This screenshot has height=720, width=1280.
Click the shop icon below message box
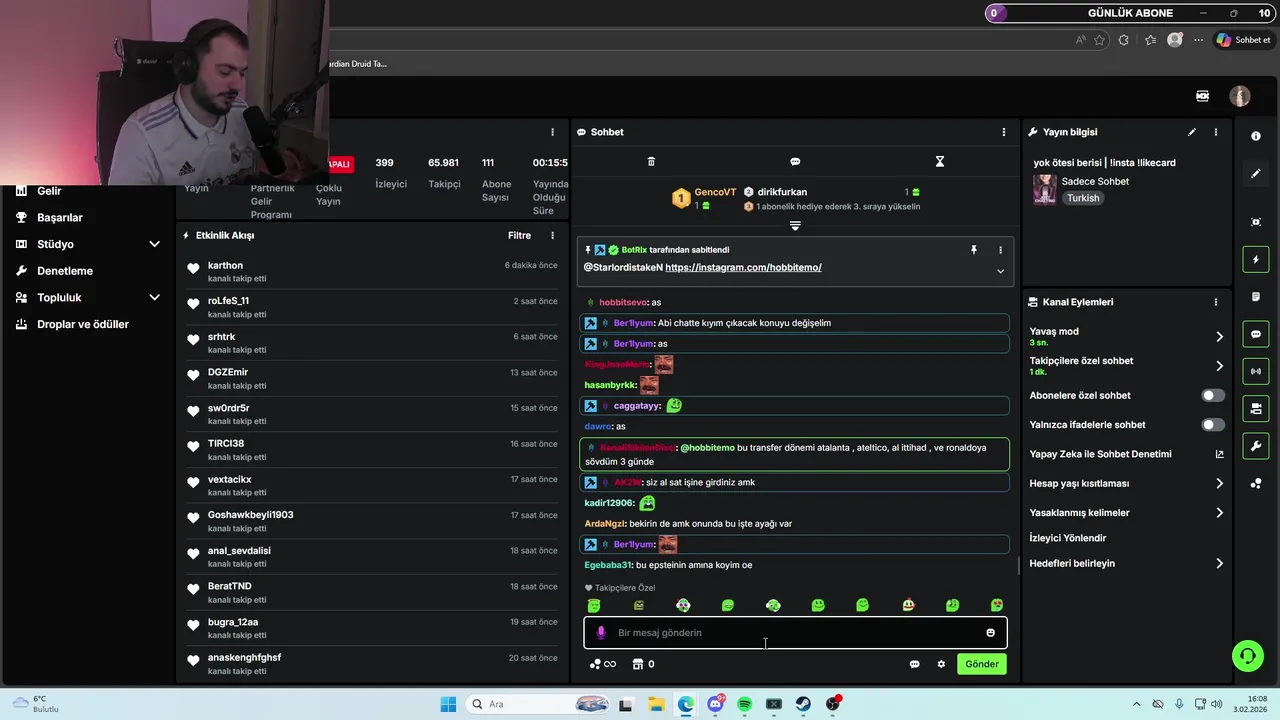pyautogui.click(x=637, y=664)
